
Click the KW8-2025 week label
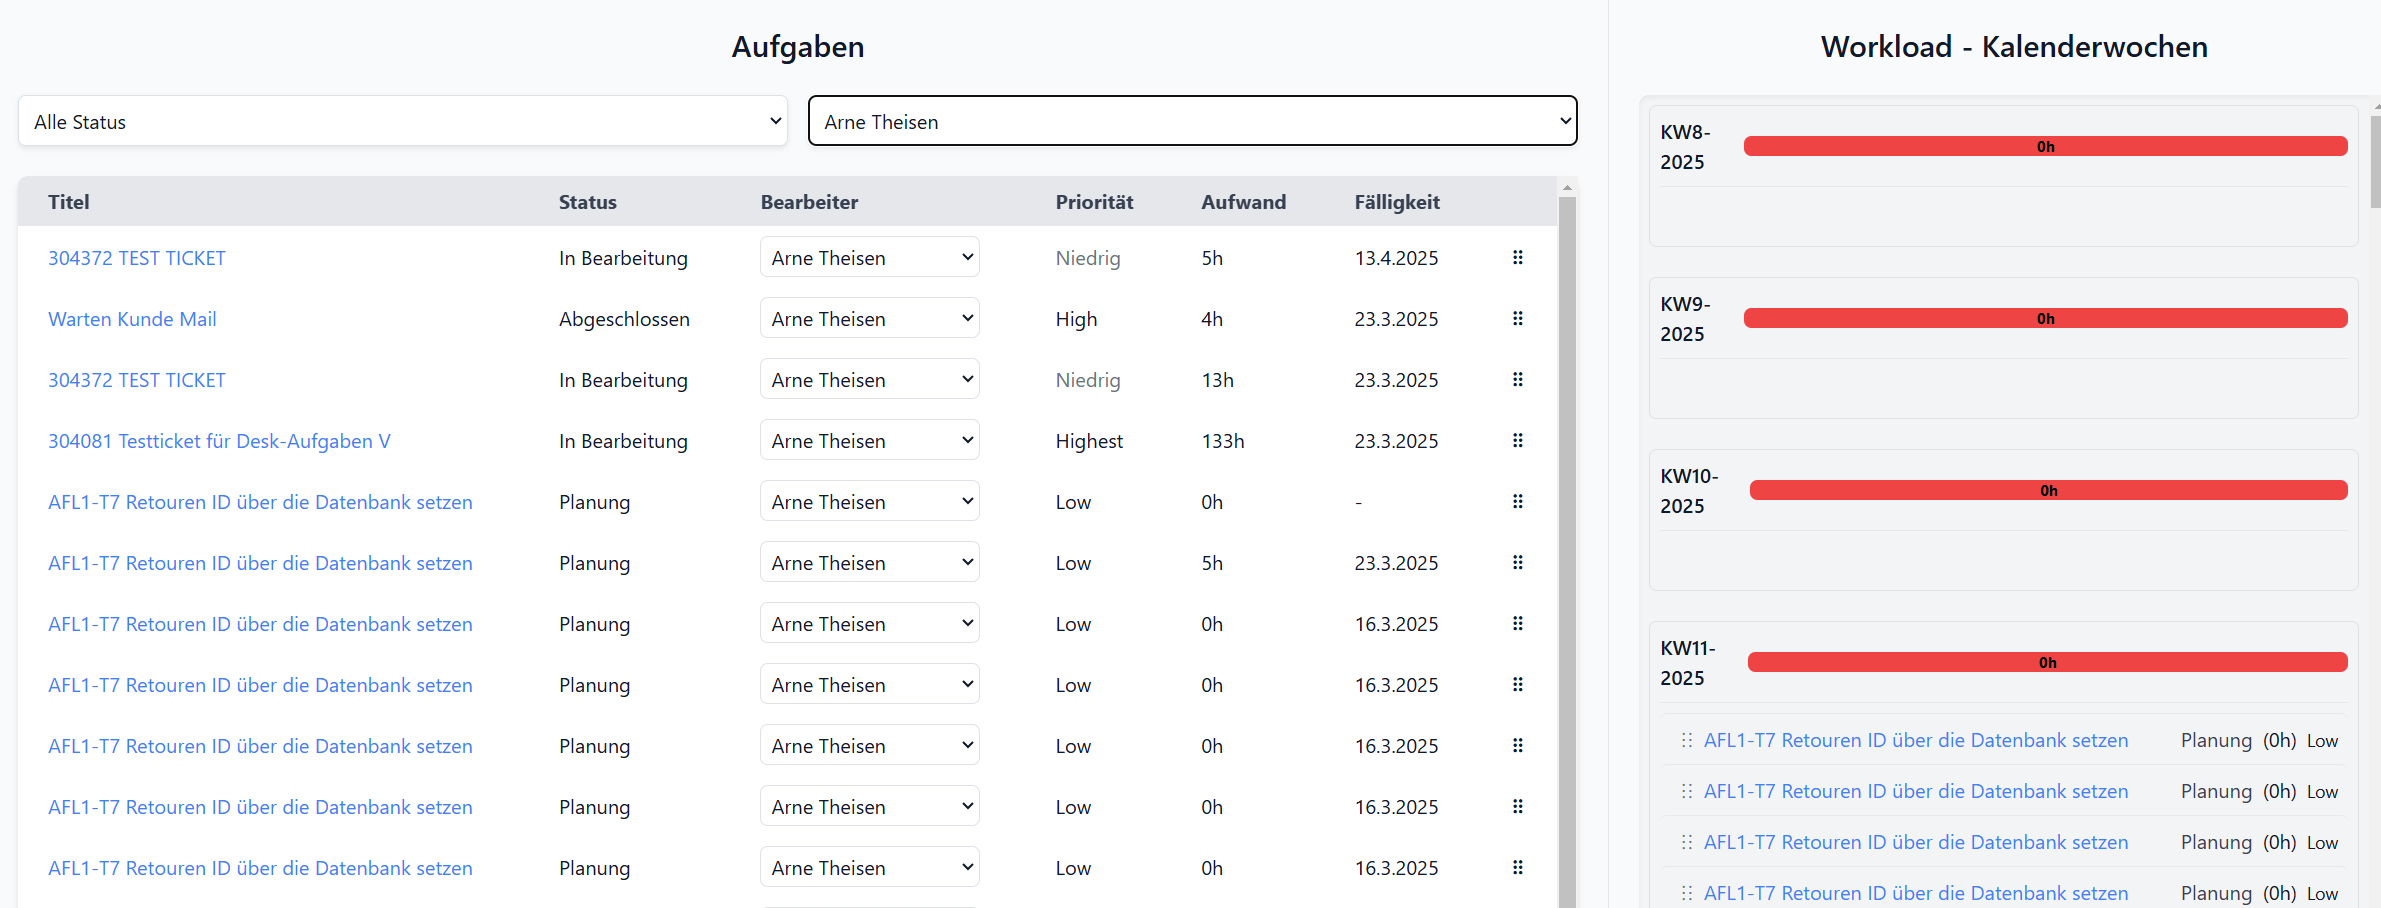click(1685, 147)
